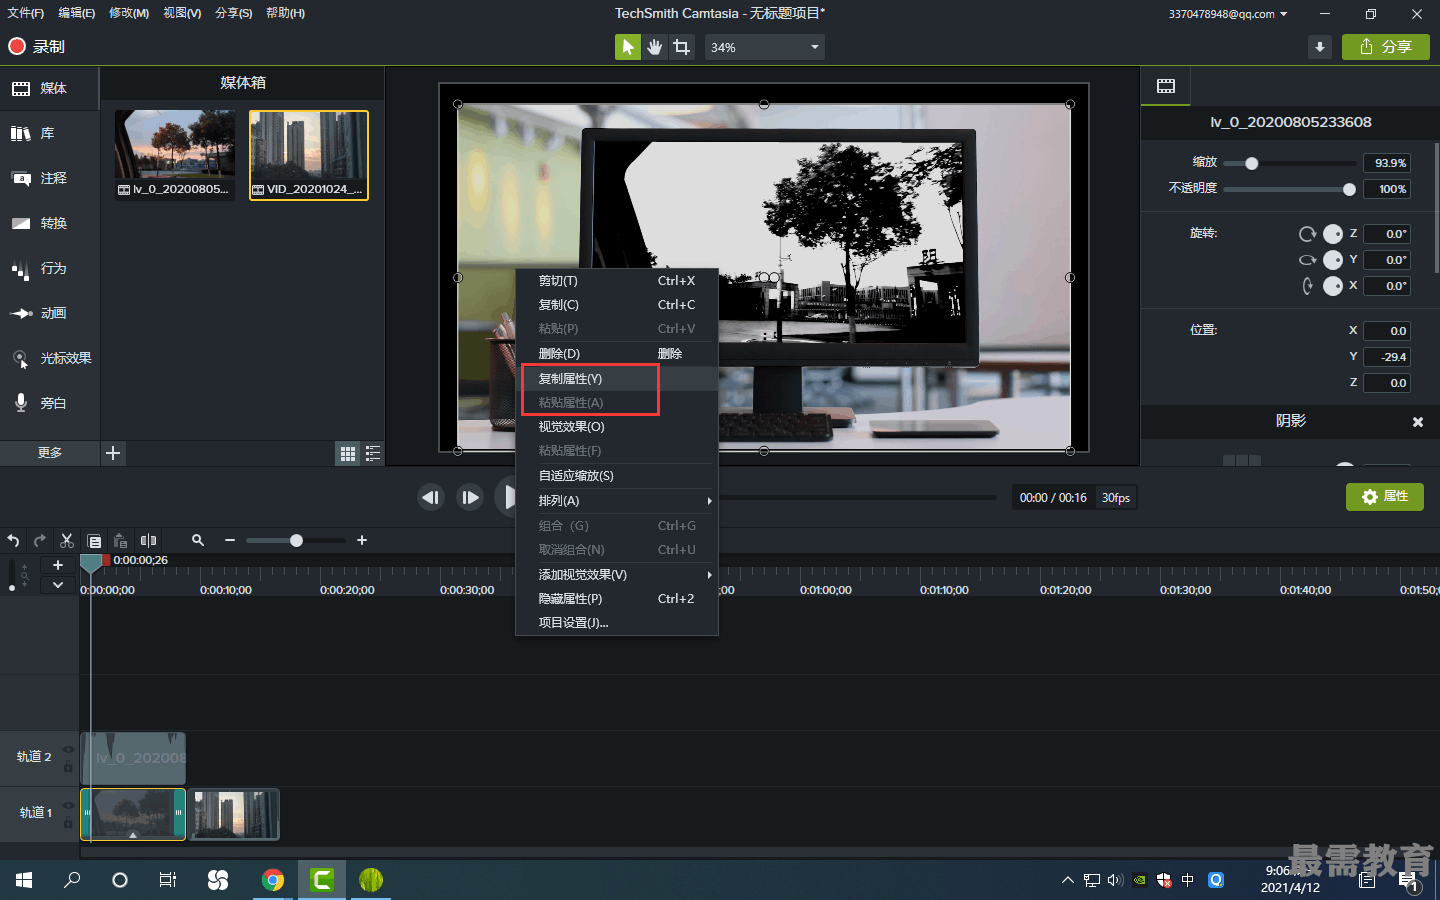Toggle visibility eye of 轨道 1

(x=68, y=805)
